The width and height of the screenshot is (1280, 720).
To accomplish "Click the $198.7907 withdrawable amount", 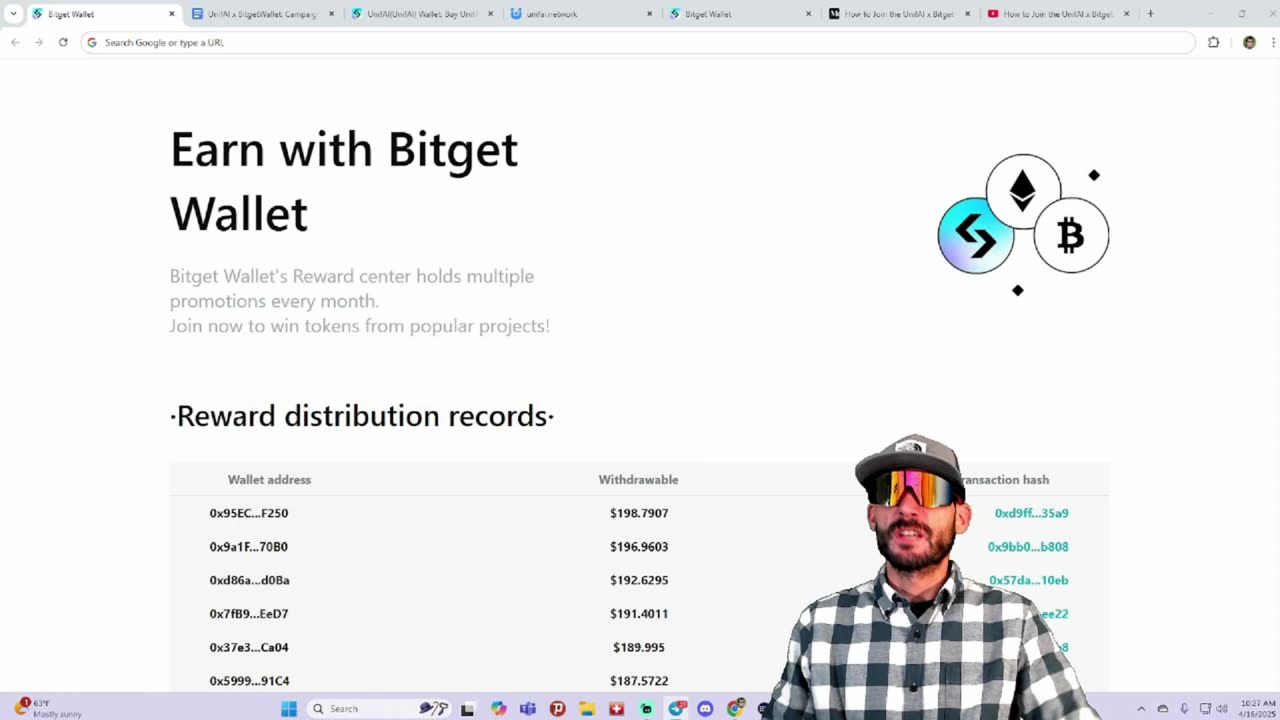I will pos(639,513).
